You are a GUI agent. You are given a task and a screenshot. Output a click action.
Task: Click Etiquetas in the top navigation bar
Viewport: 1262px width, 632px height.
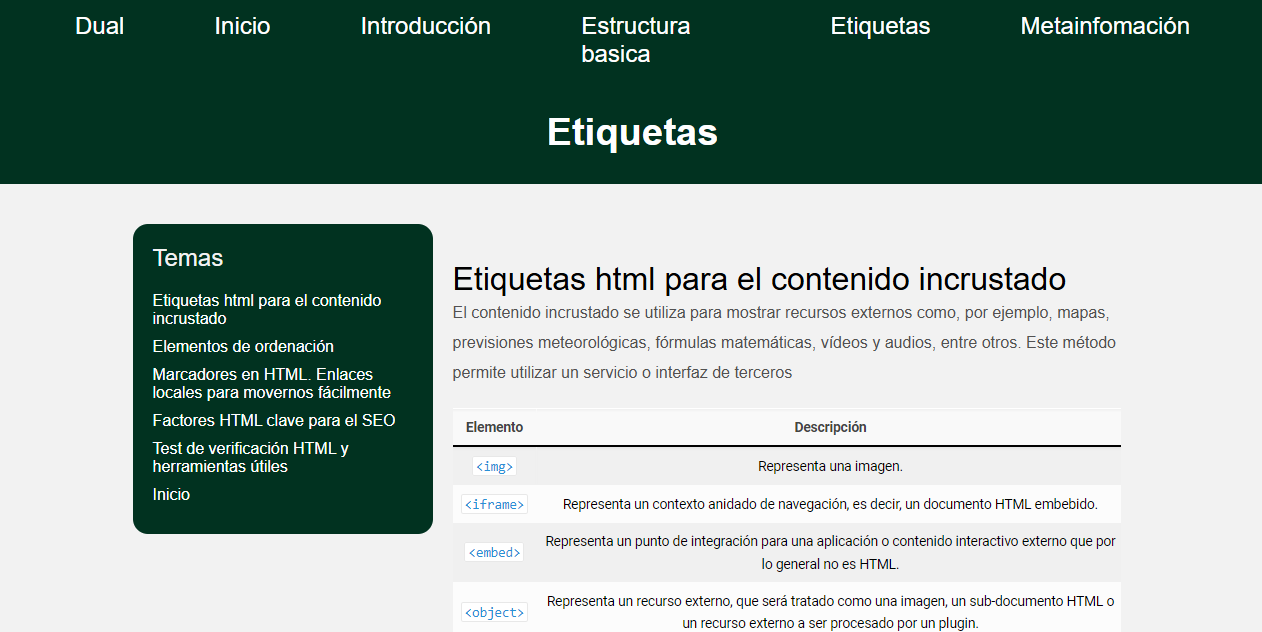click(880, 26)
